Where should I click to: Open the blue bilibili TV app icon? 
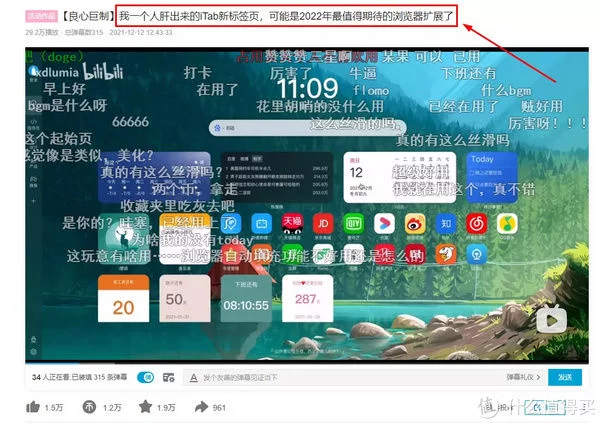262,224
